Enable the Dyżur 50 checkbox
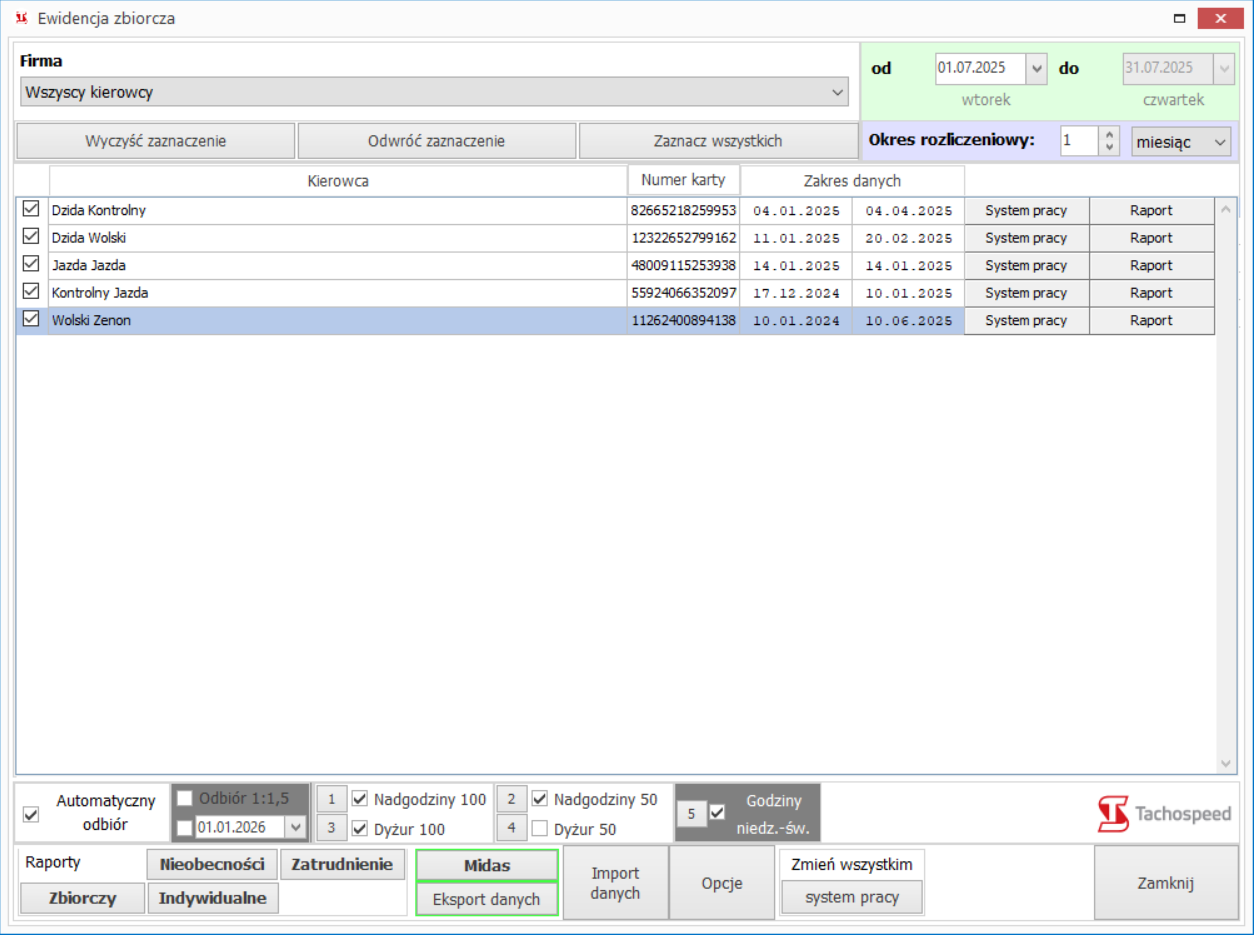Screen dimensions: 1254x935 (x=540, y=828)
